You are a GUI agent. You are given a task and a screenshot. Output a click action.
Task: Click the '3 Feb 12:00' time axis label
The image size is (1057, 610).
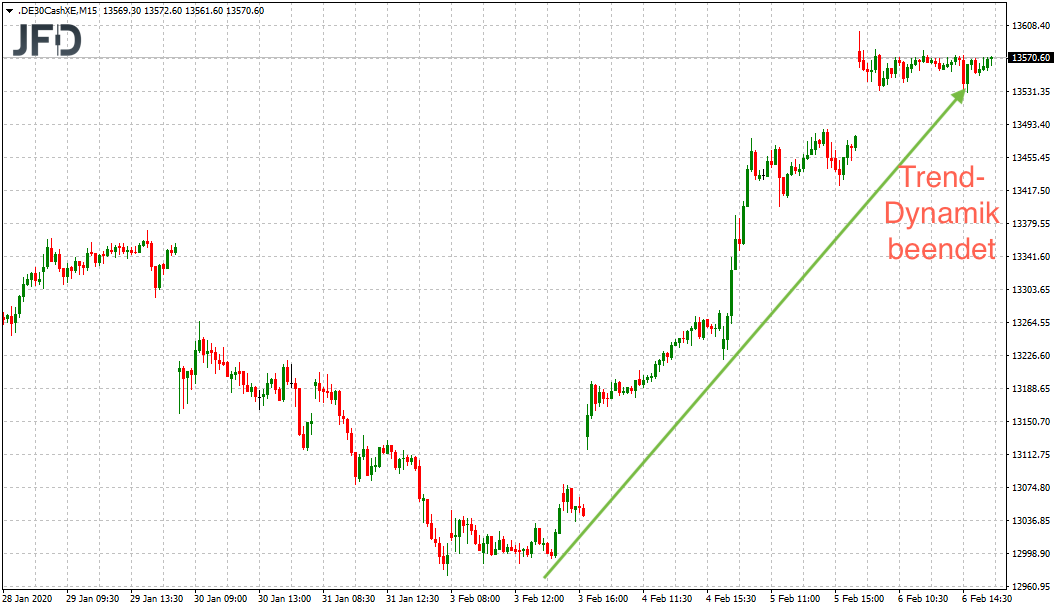(536, 599)
